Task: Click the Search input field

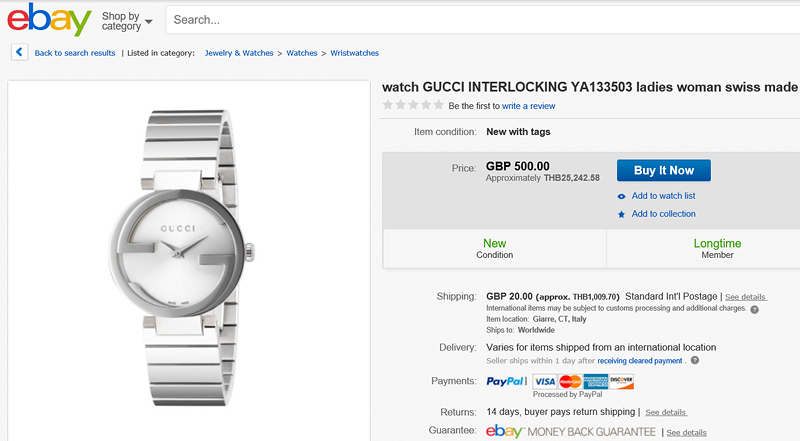Action: click(480, 19)
